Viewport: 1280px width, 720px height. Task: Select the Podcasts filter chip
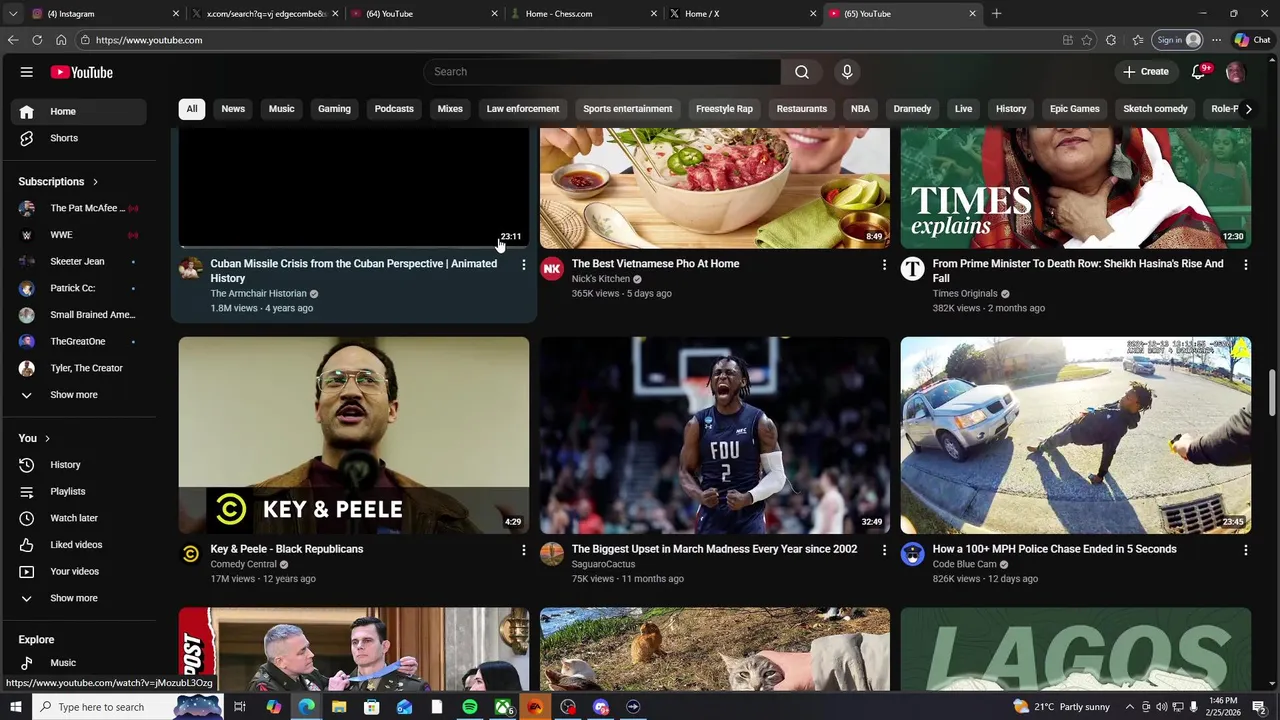394,109
